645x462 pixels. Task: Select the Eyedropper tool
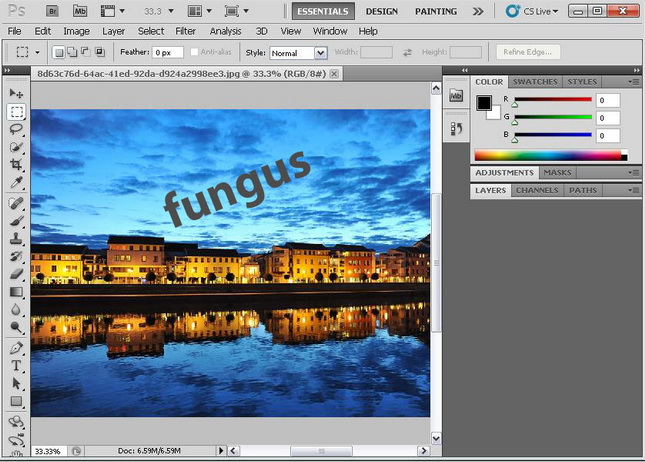click(16, 182)
